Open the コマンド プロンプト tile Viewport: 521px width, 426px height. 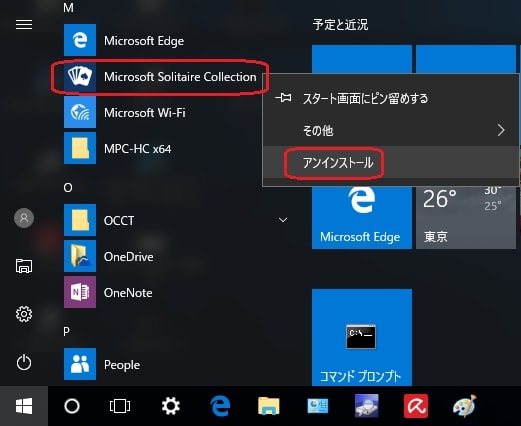(362, 337)
